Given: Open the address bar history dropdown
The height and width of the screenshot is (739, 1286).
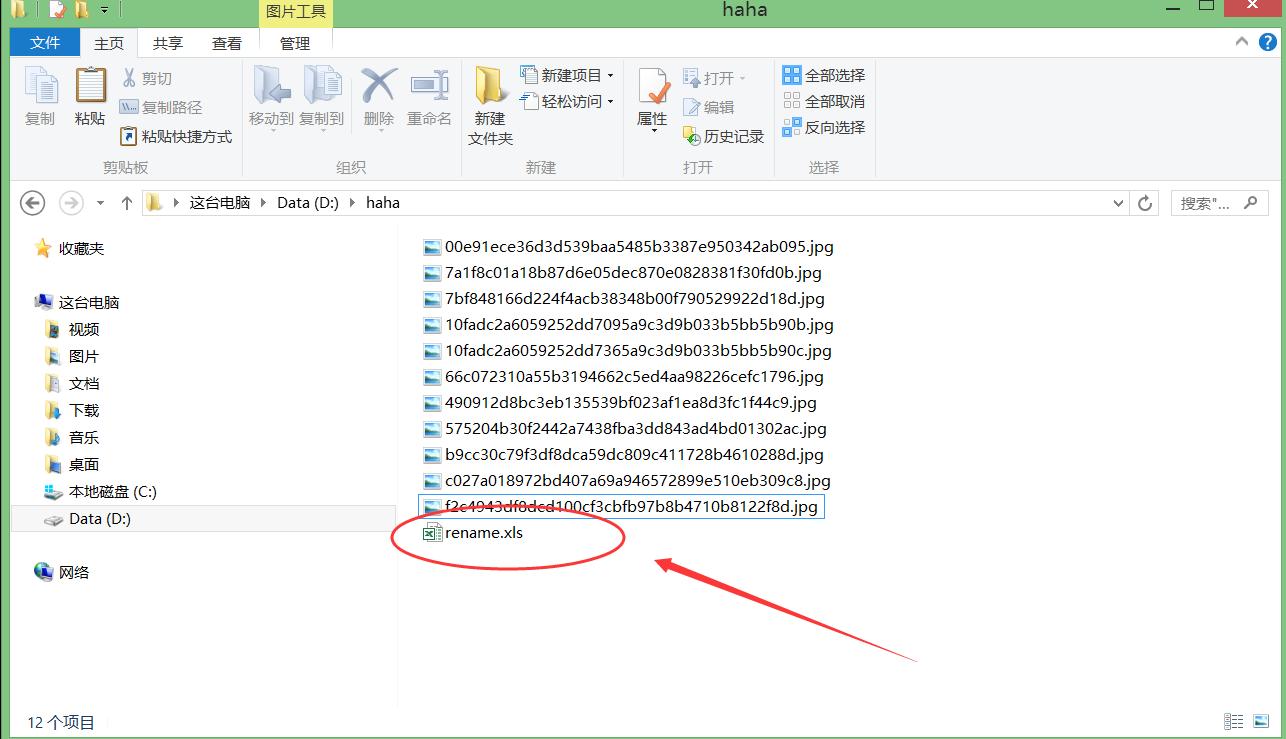Looking at the screenshot, I should 1118,203.
